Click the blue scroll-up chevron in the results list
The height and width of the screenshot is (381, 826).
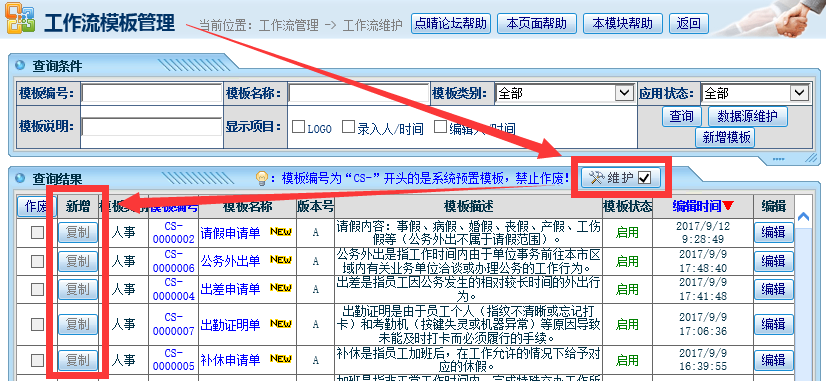[803, 217]
